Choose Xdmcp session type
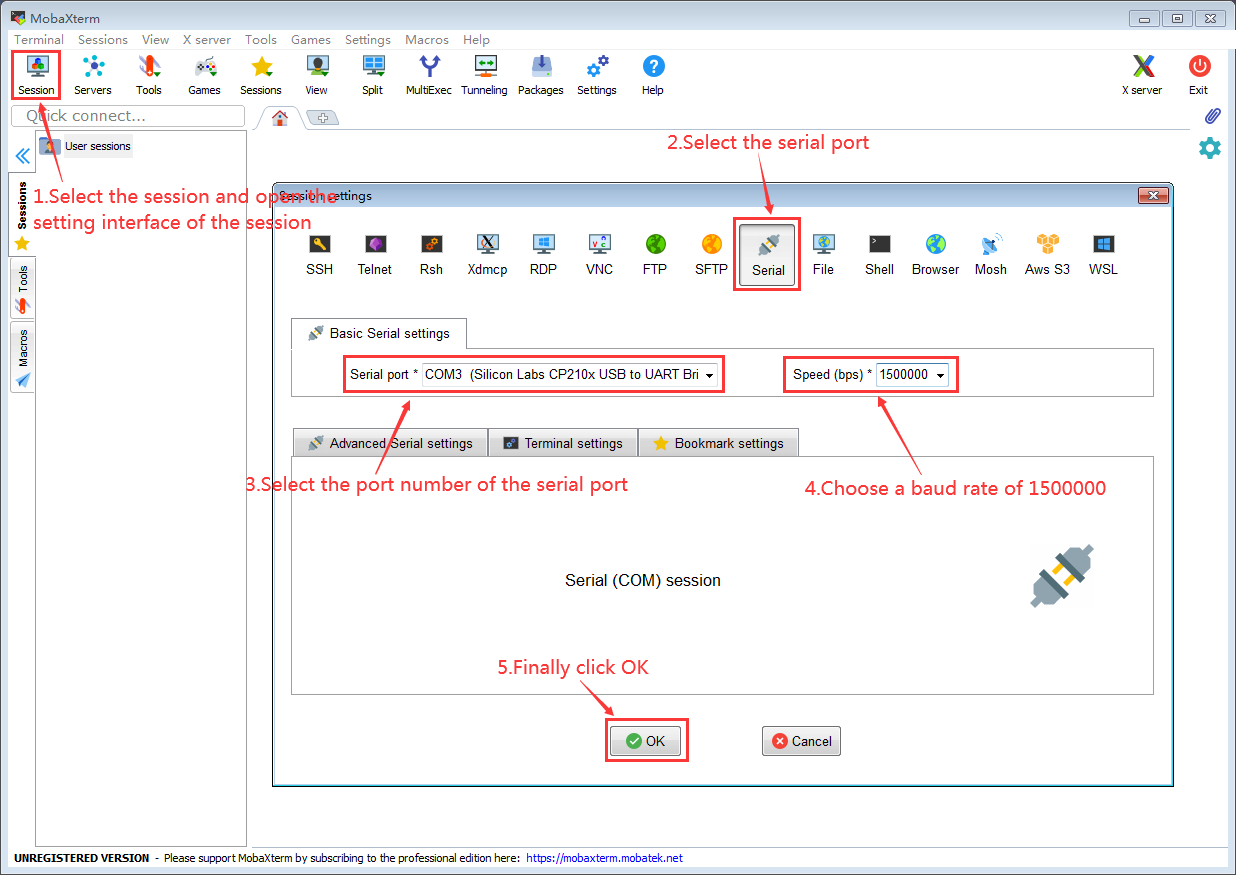Viewport: 1236px width, 875px height. pyautogui.click(x=487, y=255)
